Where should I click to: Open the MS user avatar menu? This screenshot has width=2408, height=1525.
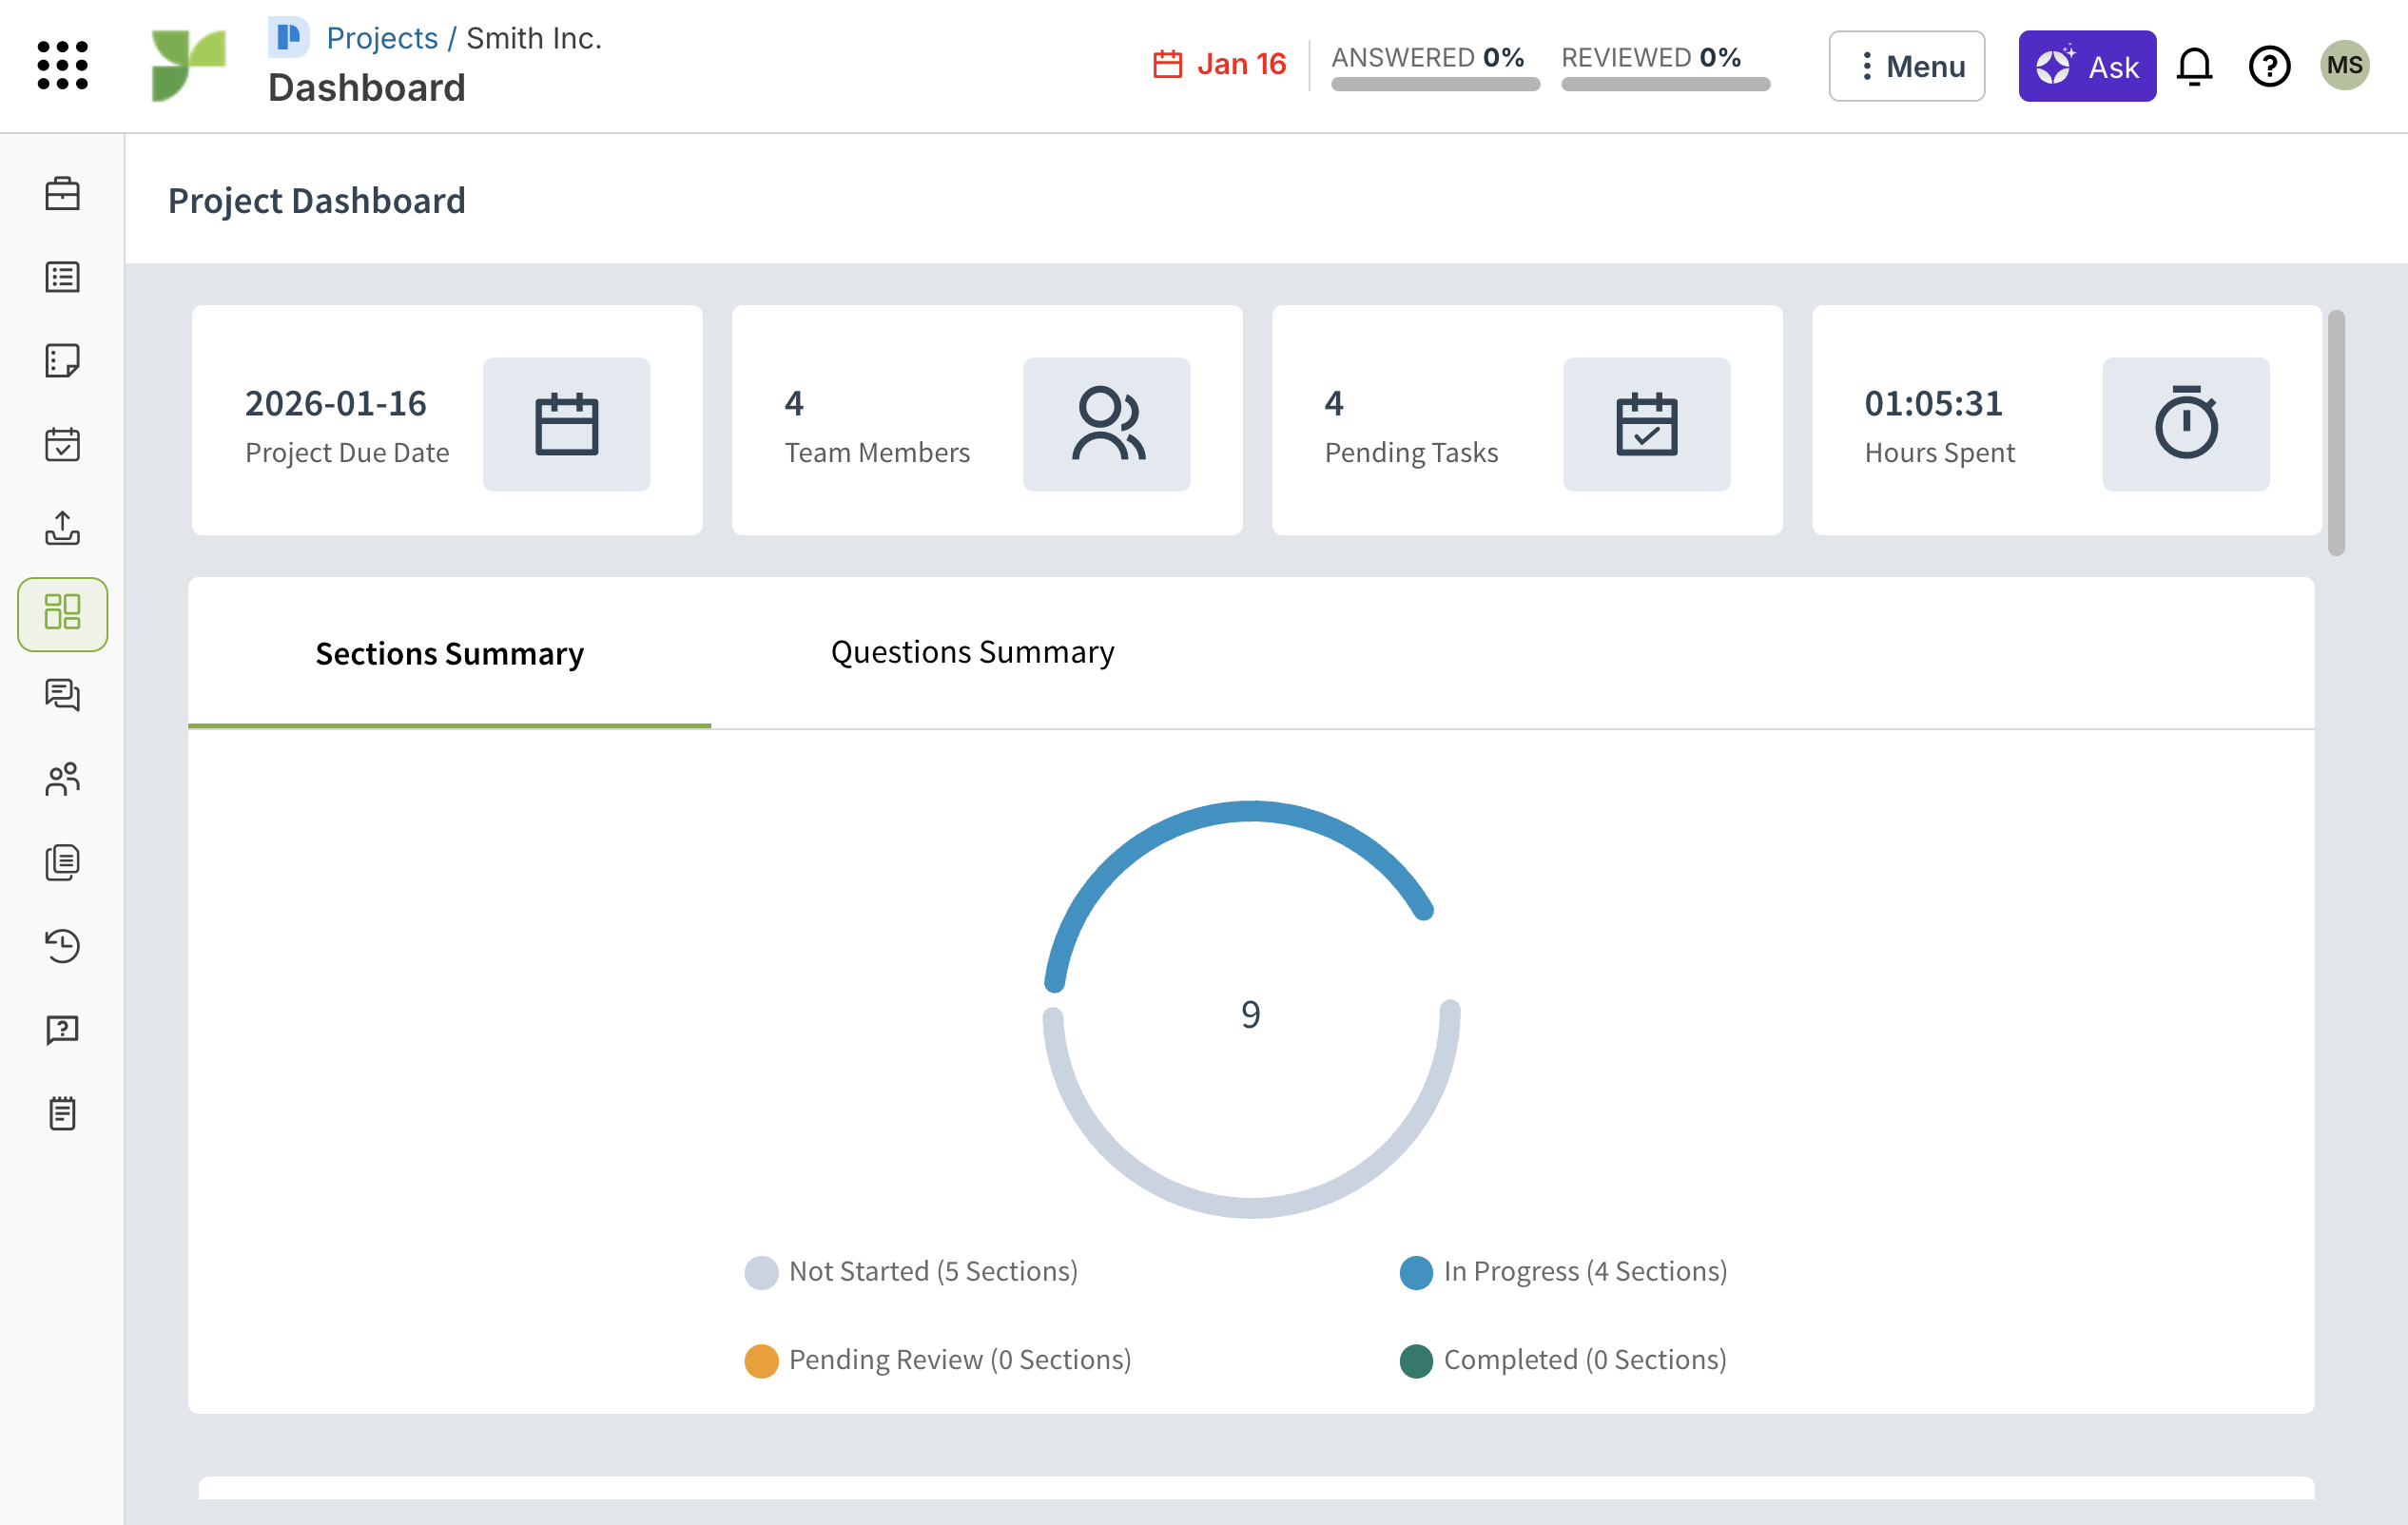(x=2344, y=66)
